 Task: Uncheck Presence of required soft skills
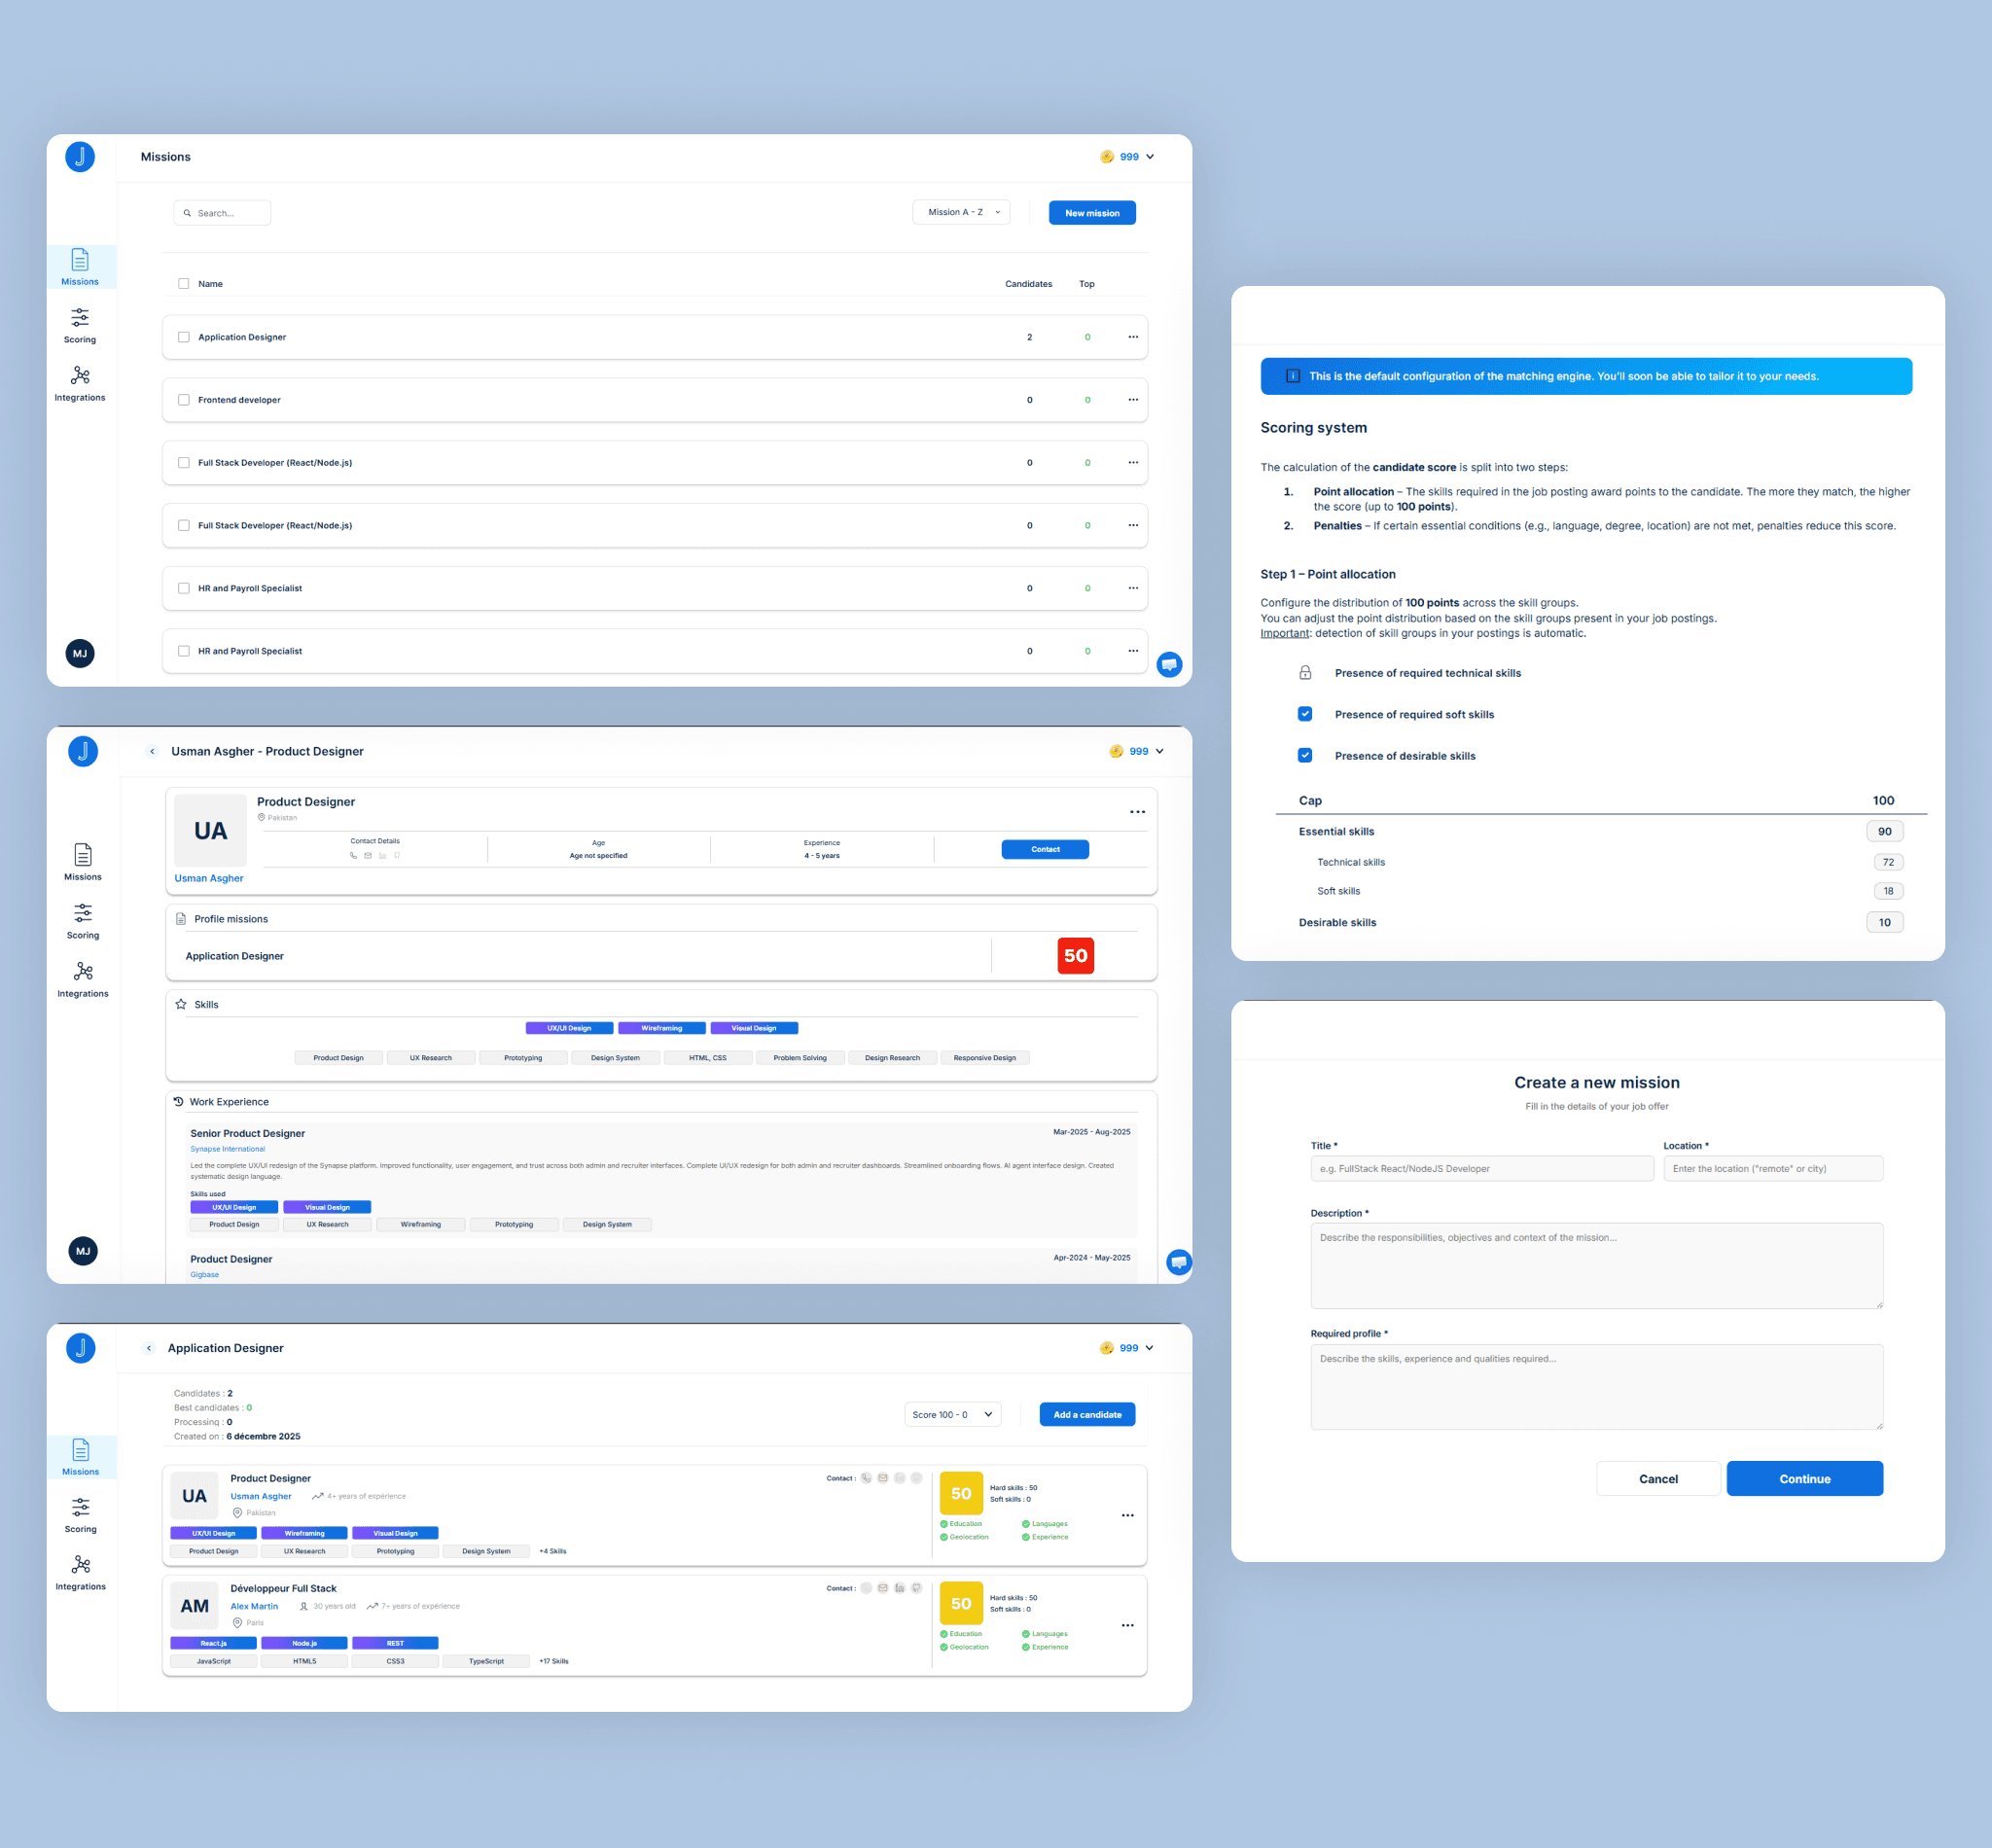(1304, 714)
